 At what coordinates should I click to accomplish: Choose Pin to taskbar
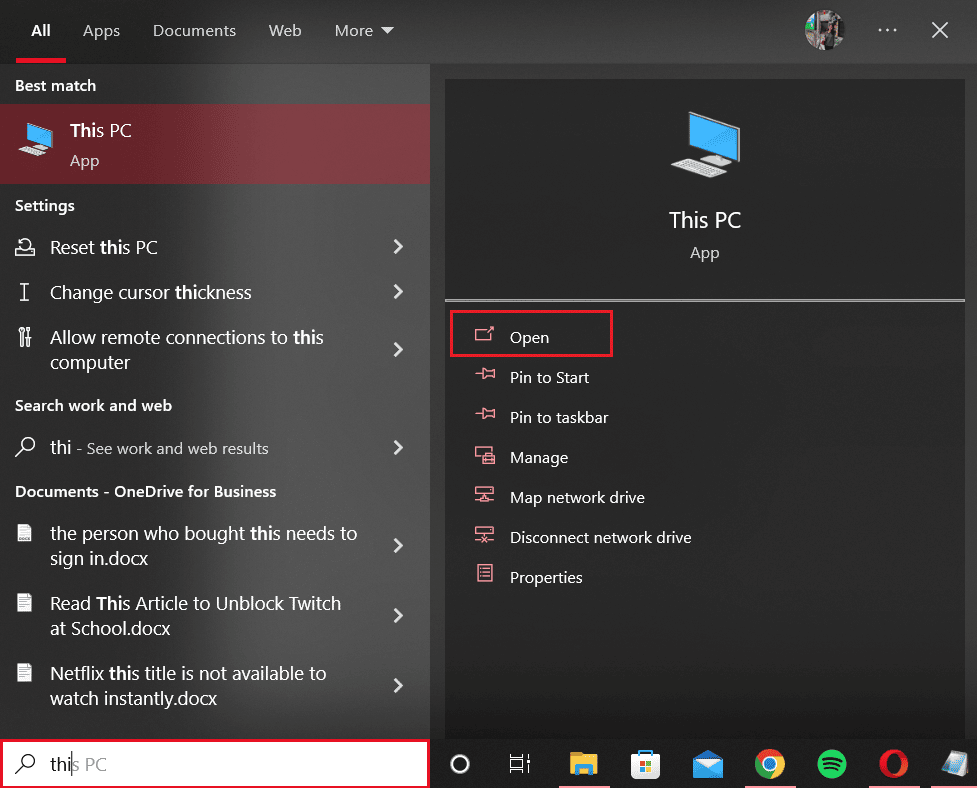(x=559, y=417)
